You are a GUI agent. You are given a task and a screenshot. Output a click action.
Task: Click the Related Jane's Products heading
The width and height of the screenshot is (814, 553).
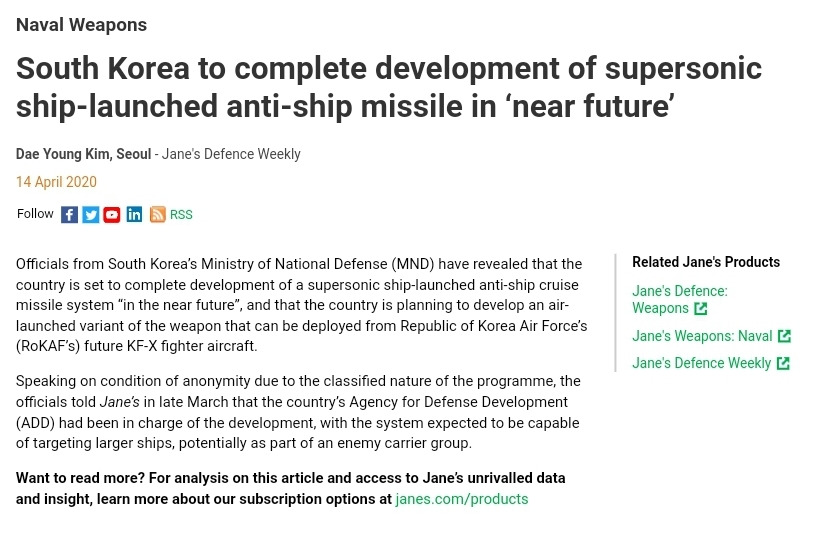point(706,262)
